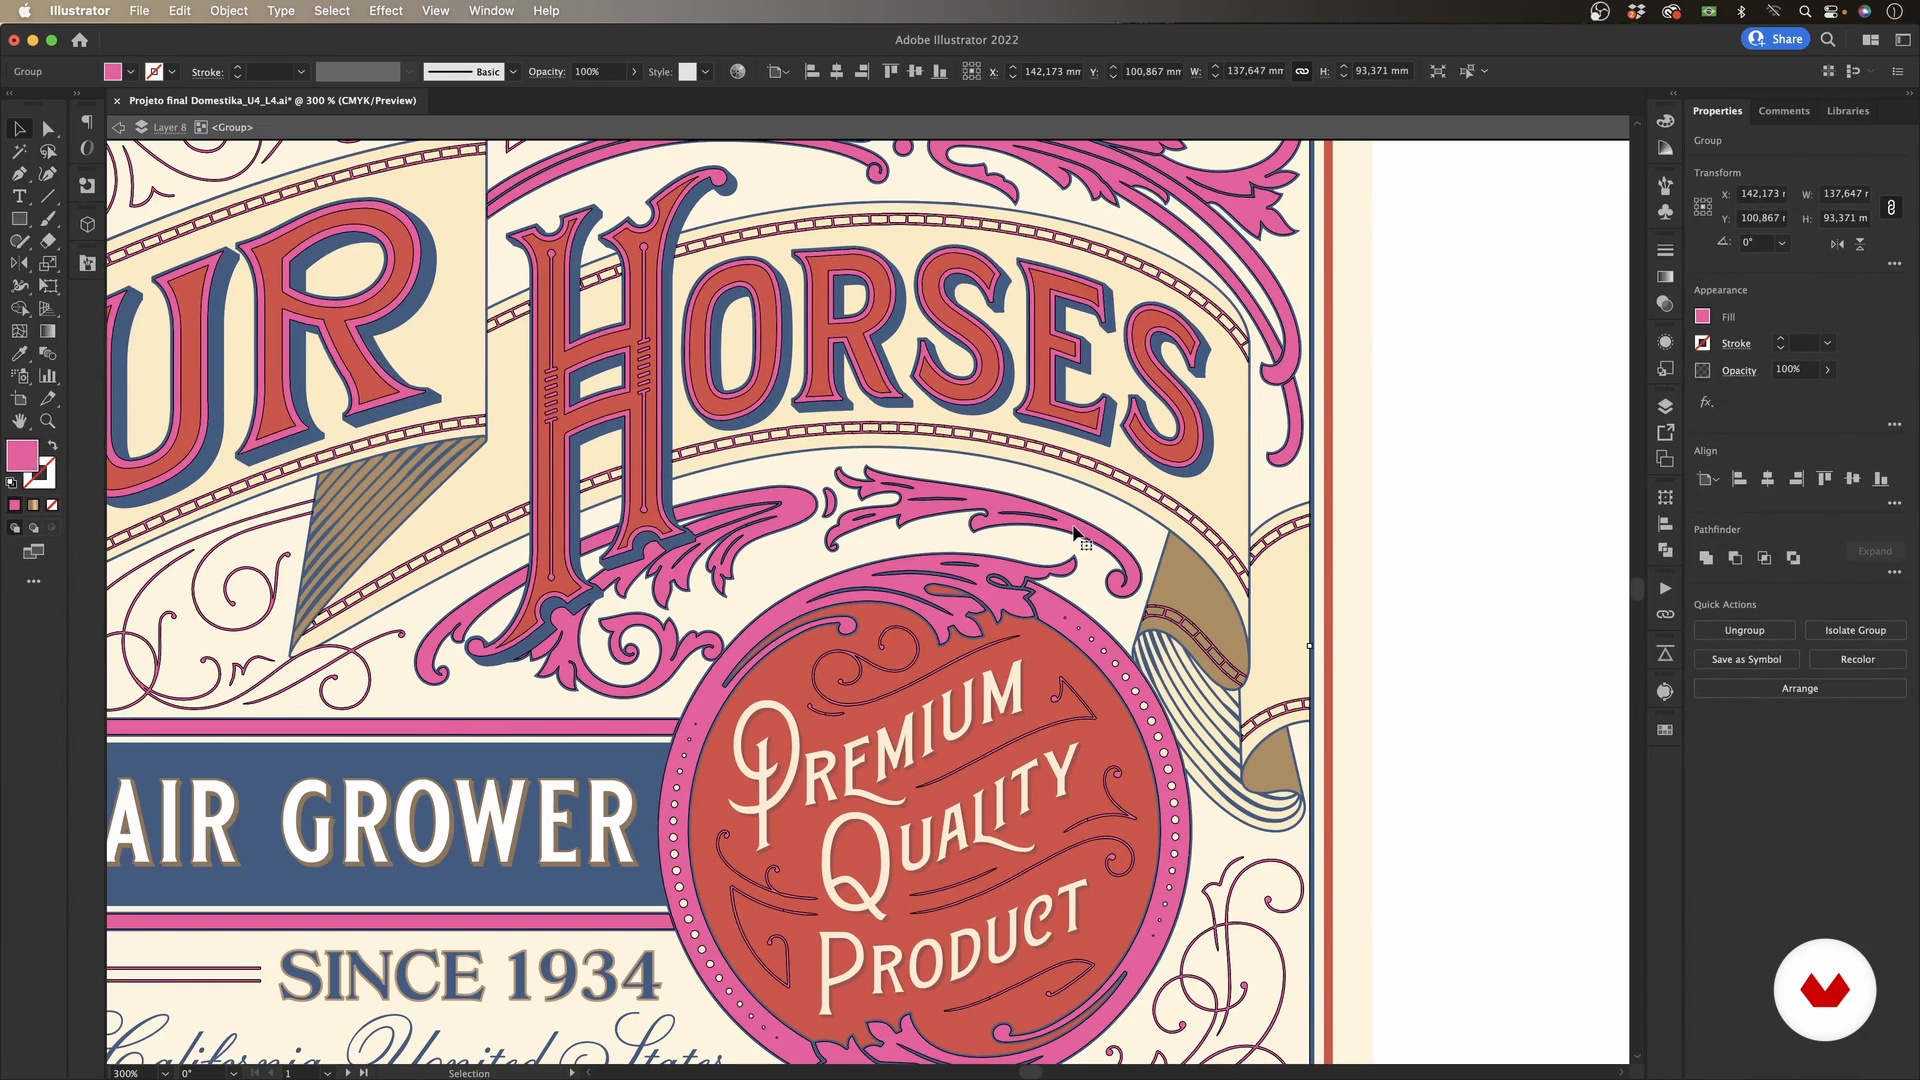Swap fill and stroke colors
1920x1080 pixels.
[53, 445]
